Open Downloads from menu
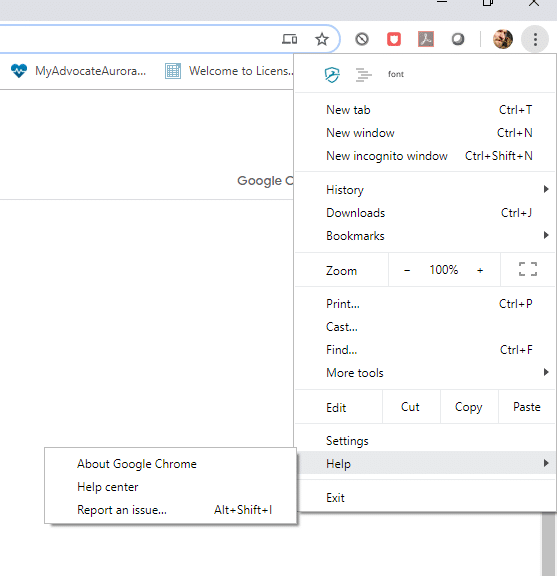 pos(425,213)
